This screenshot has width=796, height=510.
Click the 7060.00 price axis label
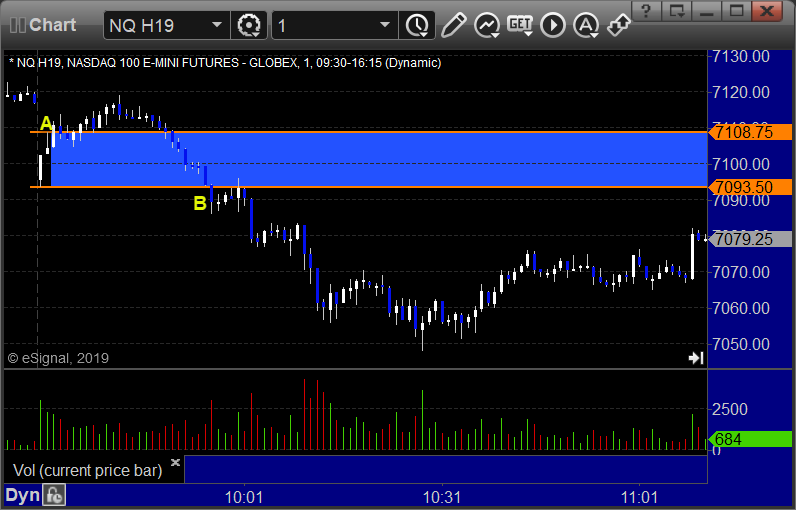click(x=741, y=308)
